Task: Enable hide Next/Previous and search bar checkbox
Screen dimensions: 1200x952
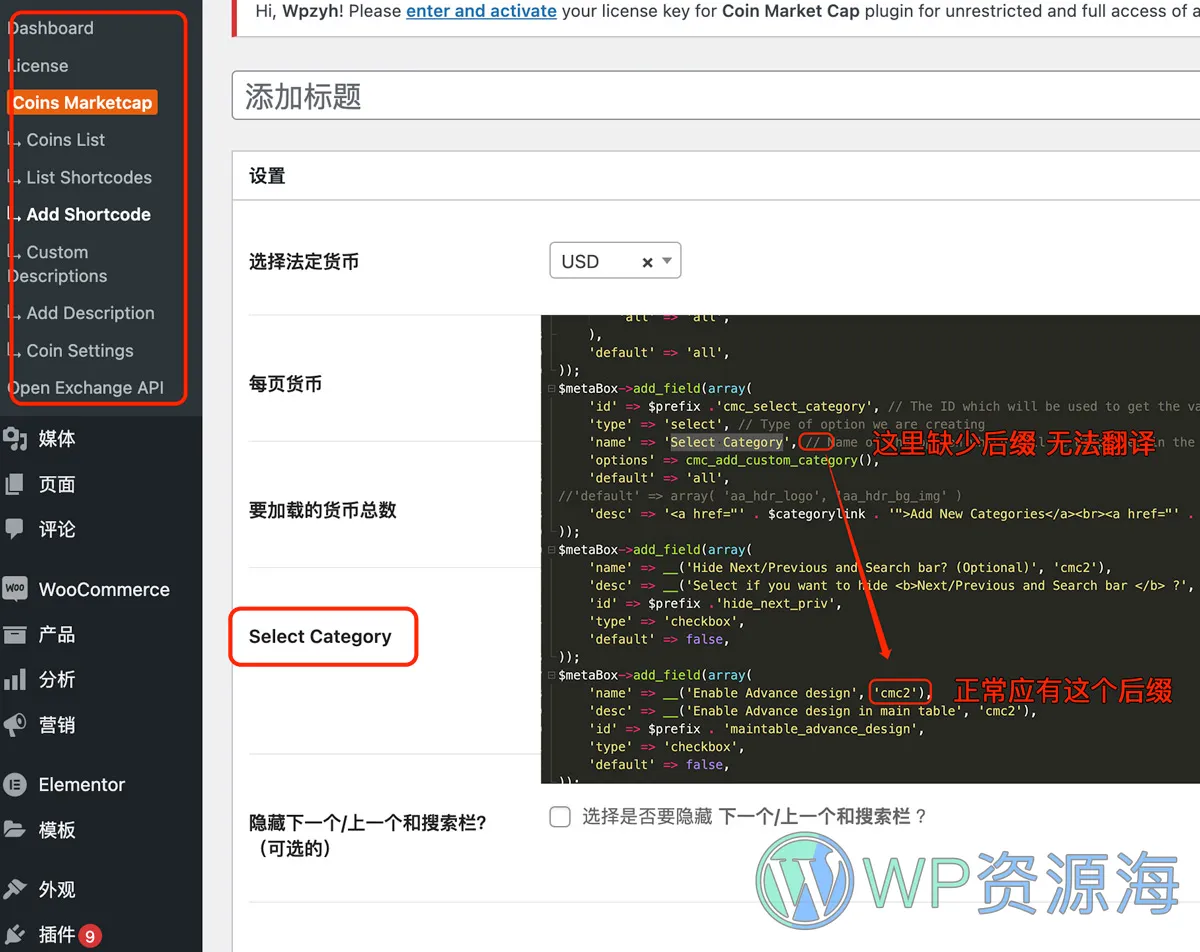Action: tap(560, 817)
